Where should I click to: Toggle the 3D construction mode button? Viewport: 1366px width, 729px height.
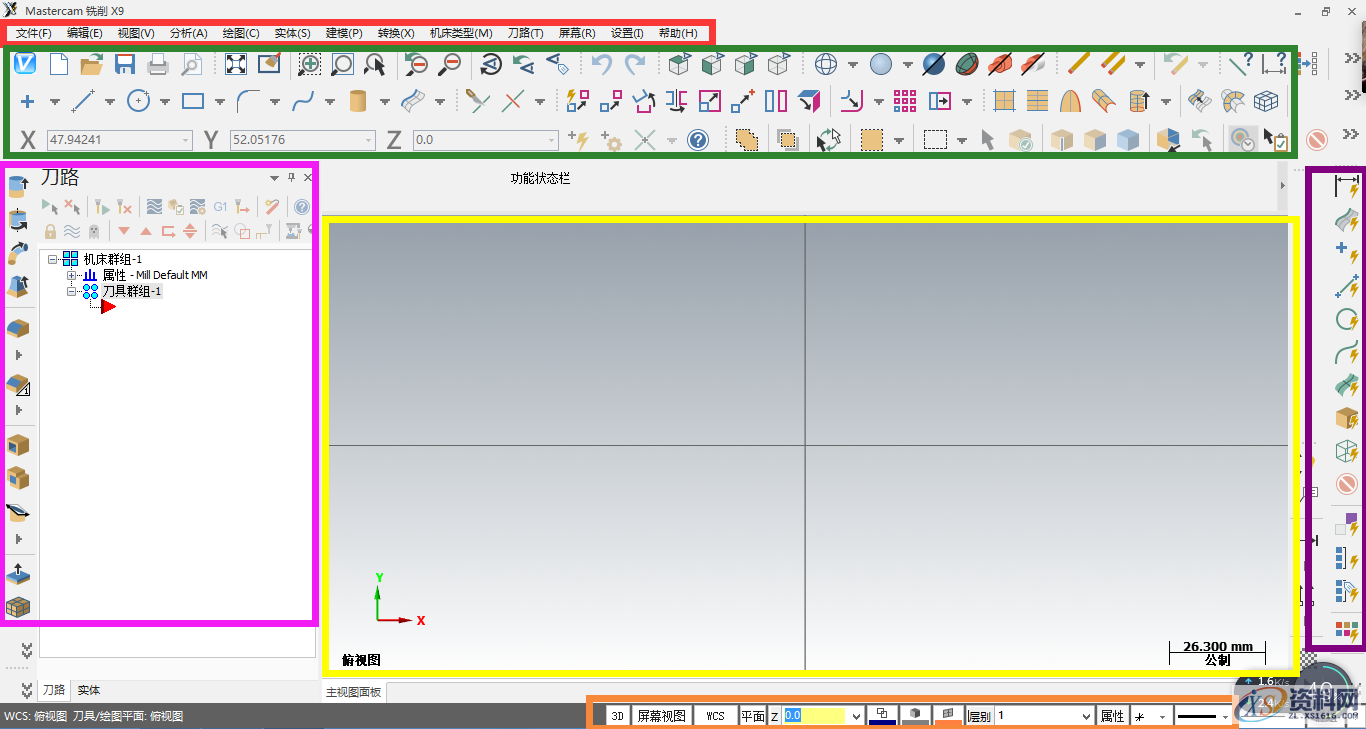[618, 716]
